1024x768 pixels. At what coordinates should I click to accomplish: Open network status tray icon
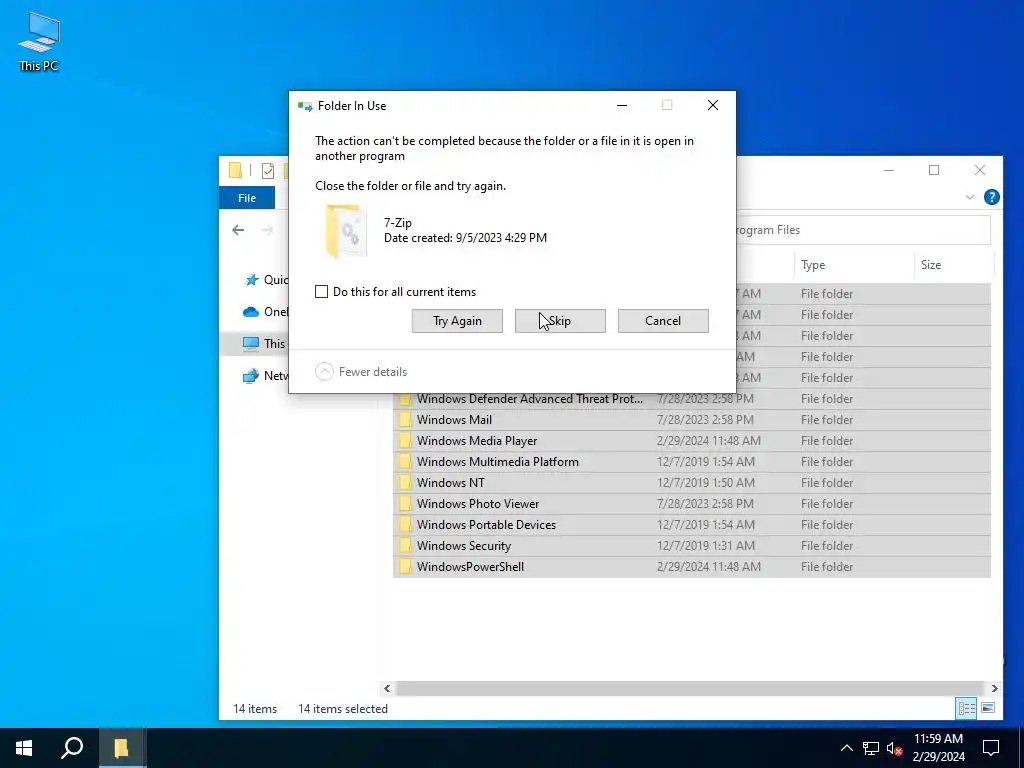pyautogui.click(x=871, y=748)
